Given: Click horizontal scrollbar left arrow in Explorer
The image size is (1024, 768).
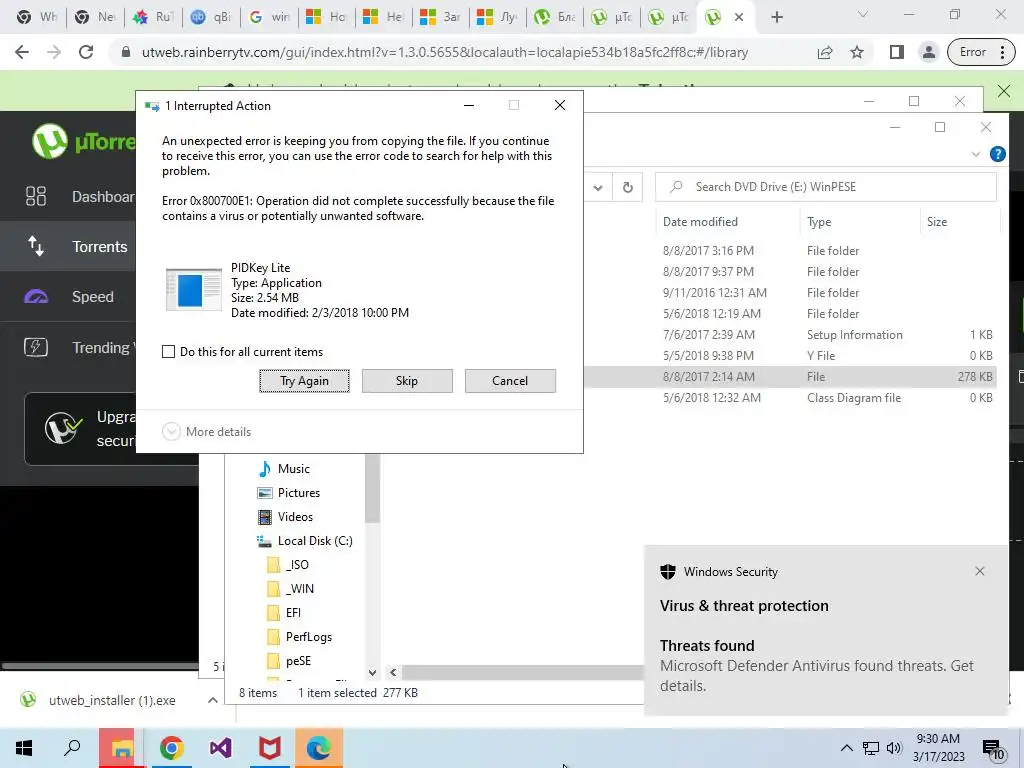Looking at the screenshot, I should coord(393,672).
